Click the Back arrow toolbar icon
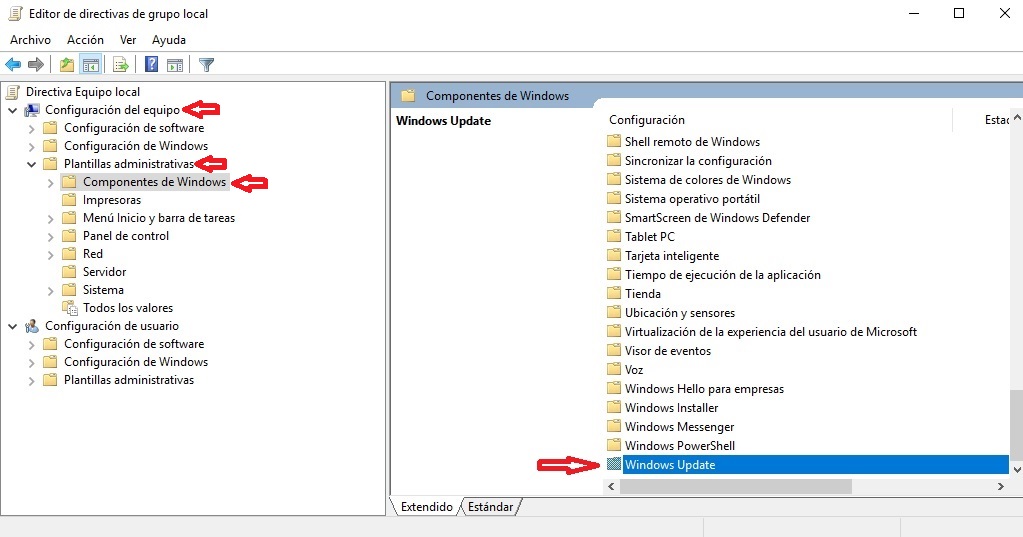 click(13, 65)
